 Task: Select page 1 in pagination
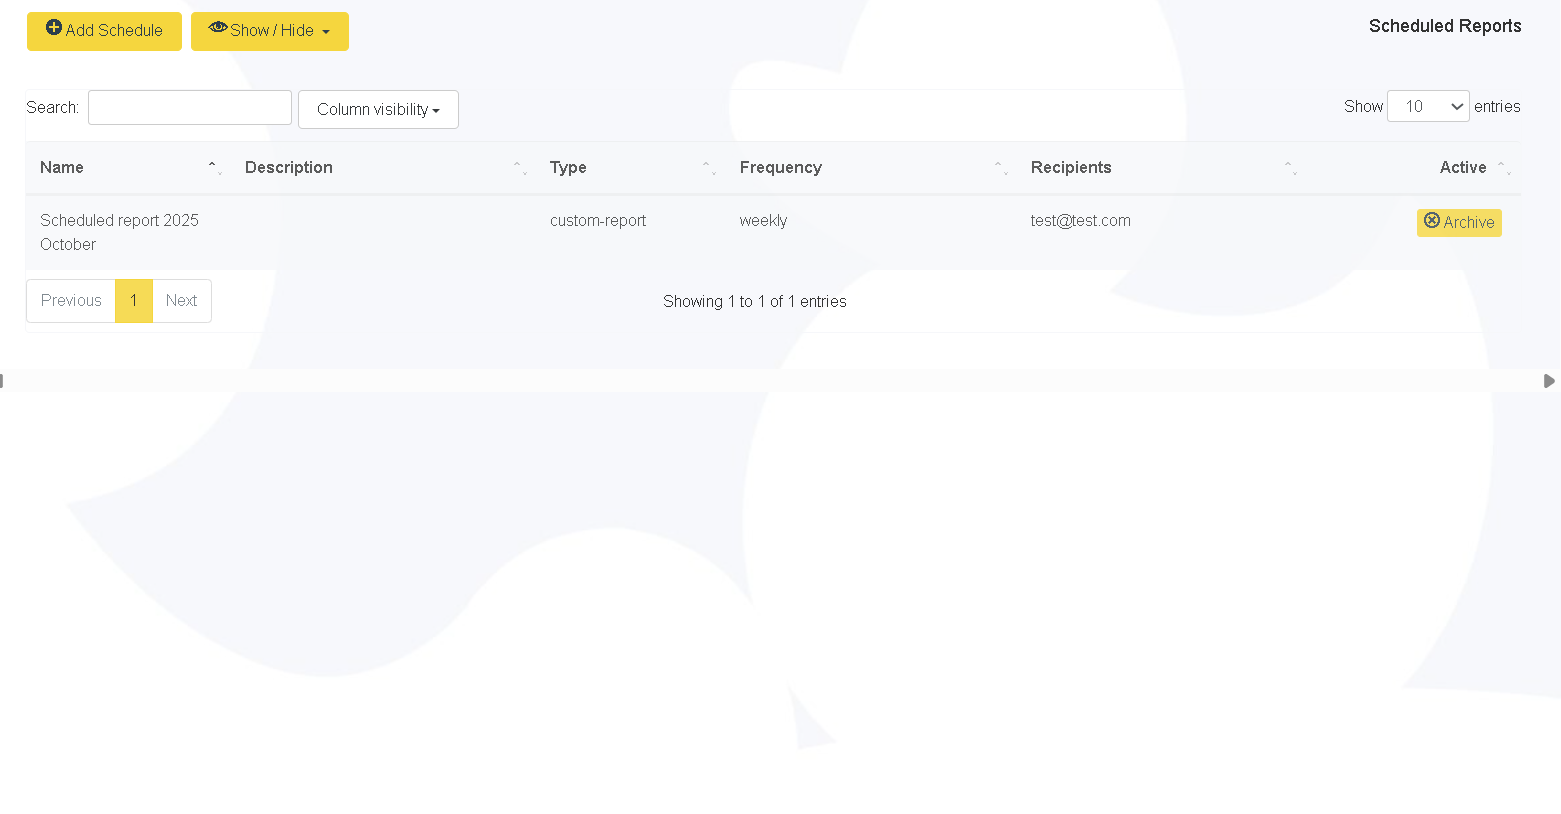pyautogui.click(x=133, y=301)
